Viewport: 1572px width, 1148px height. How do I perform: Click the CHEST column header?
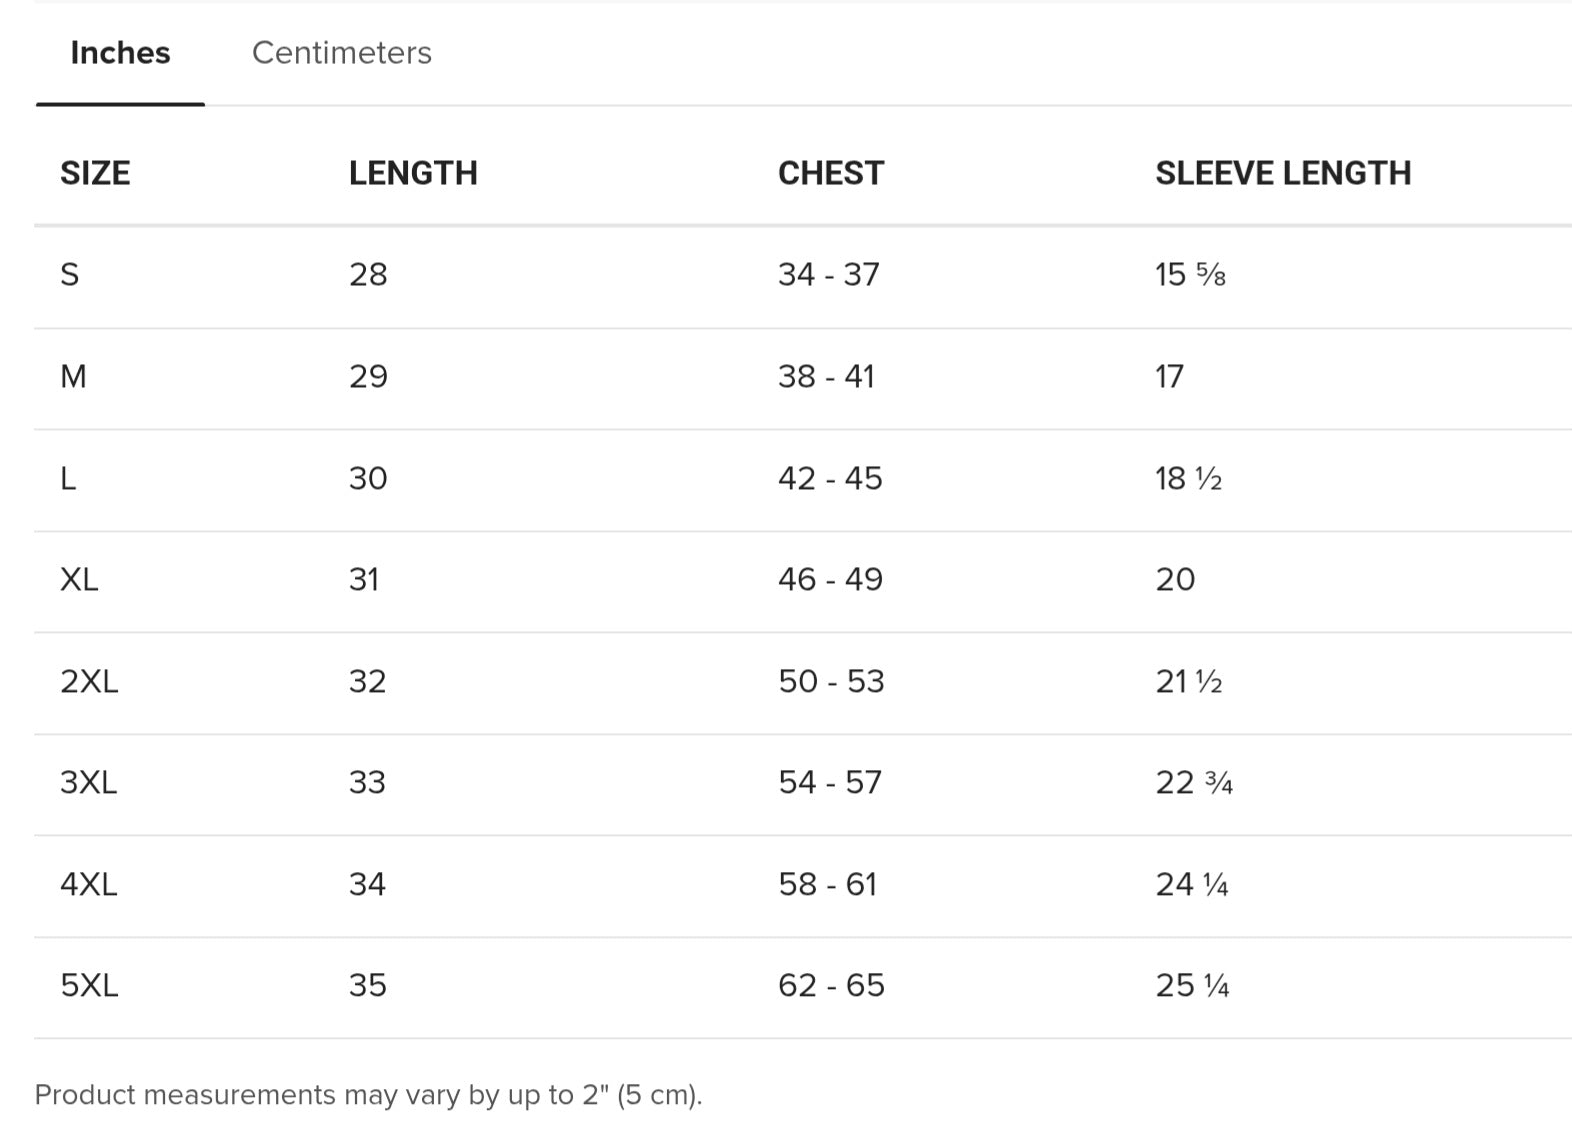pos(831,173)
